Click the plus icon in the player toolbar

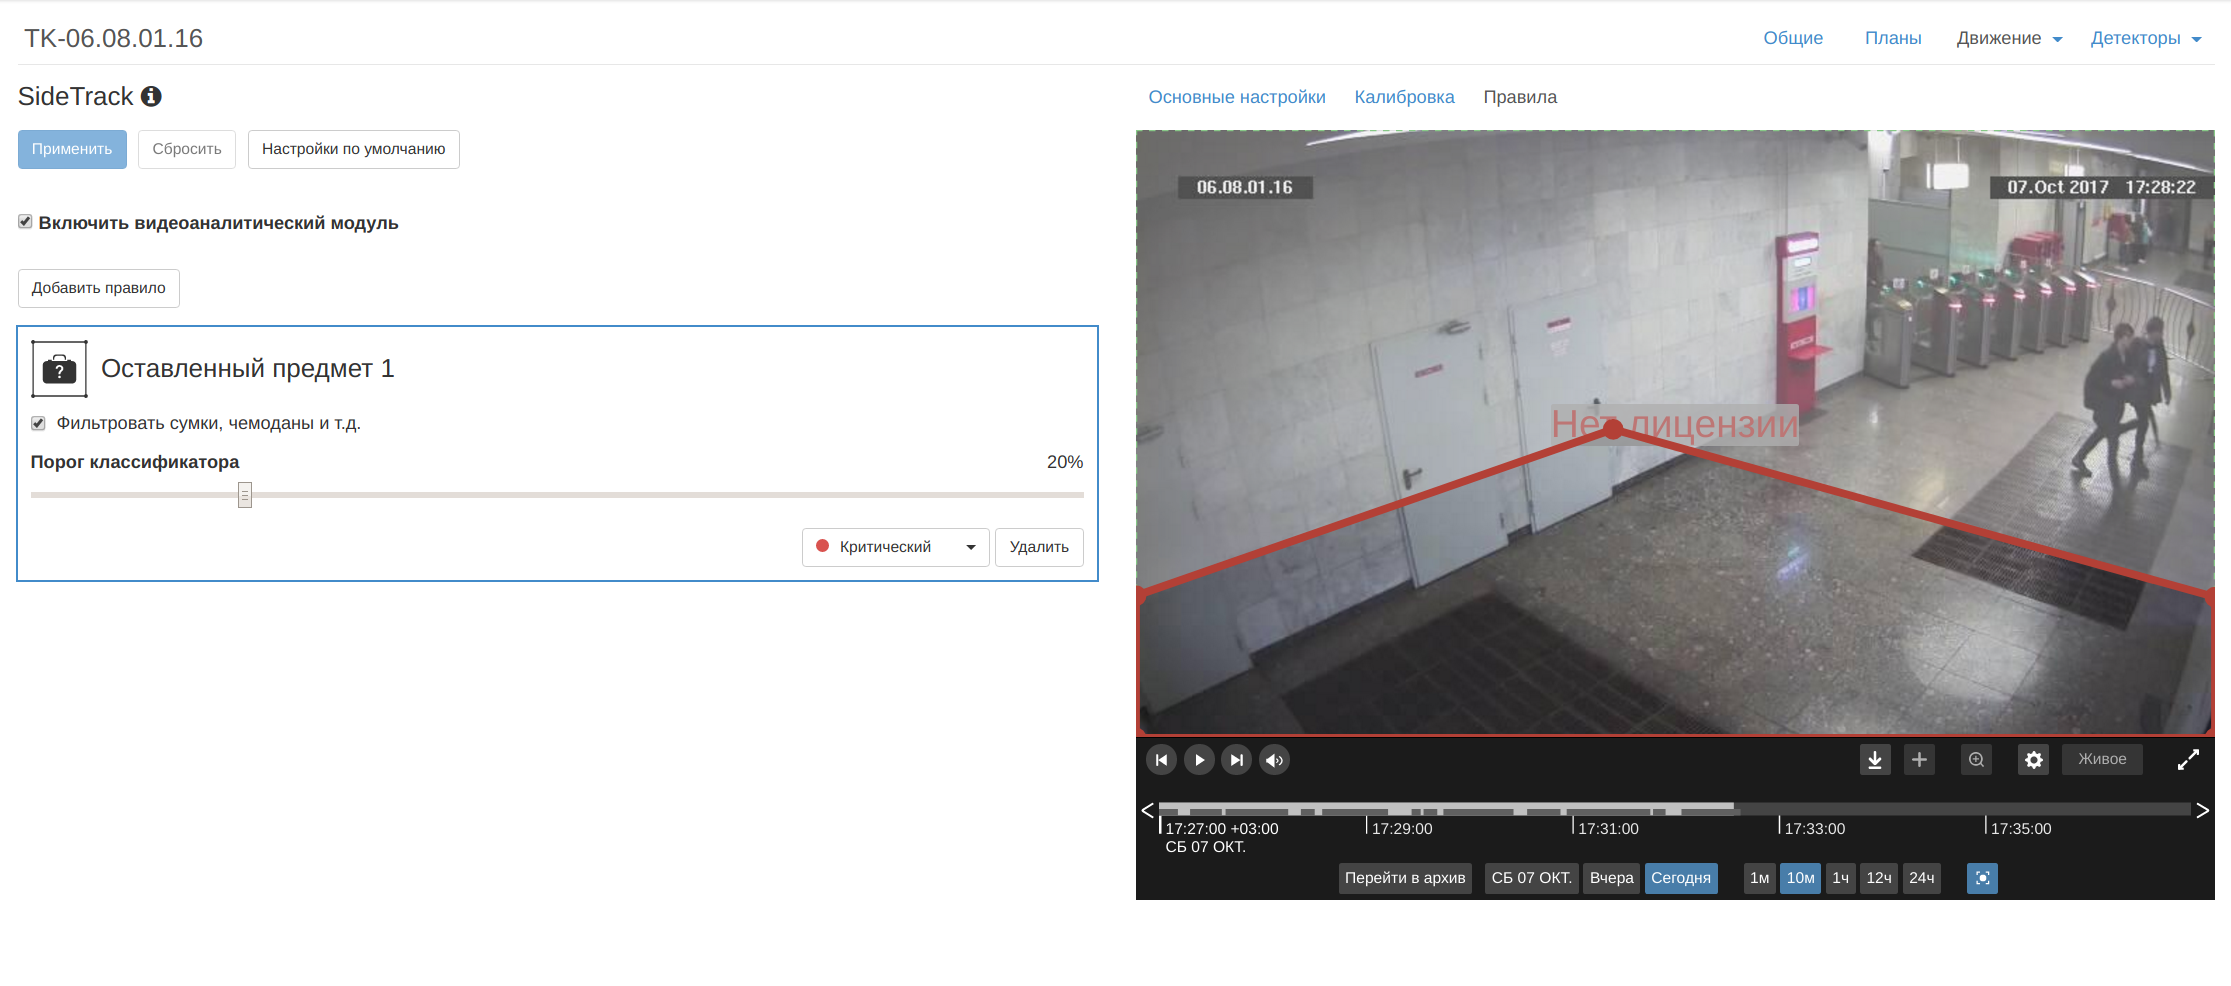[x=1919, y=760]
